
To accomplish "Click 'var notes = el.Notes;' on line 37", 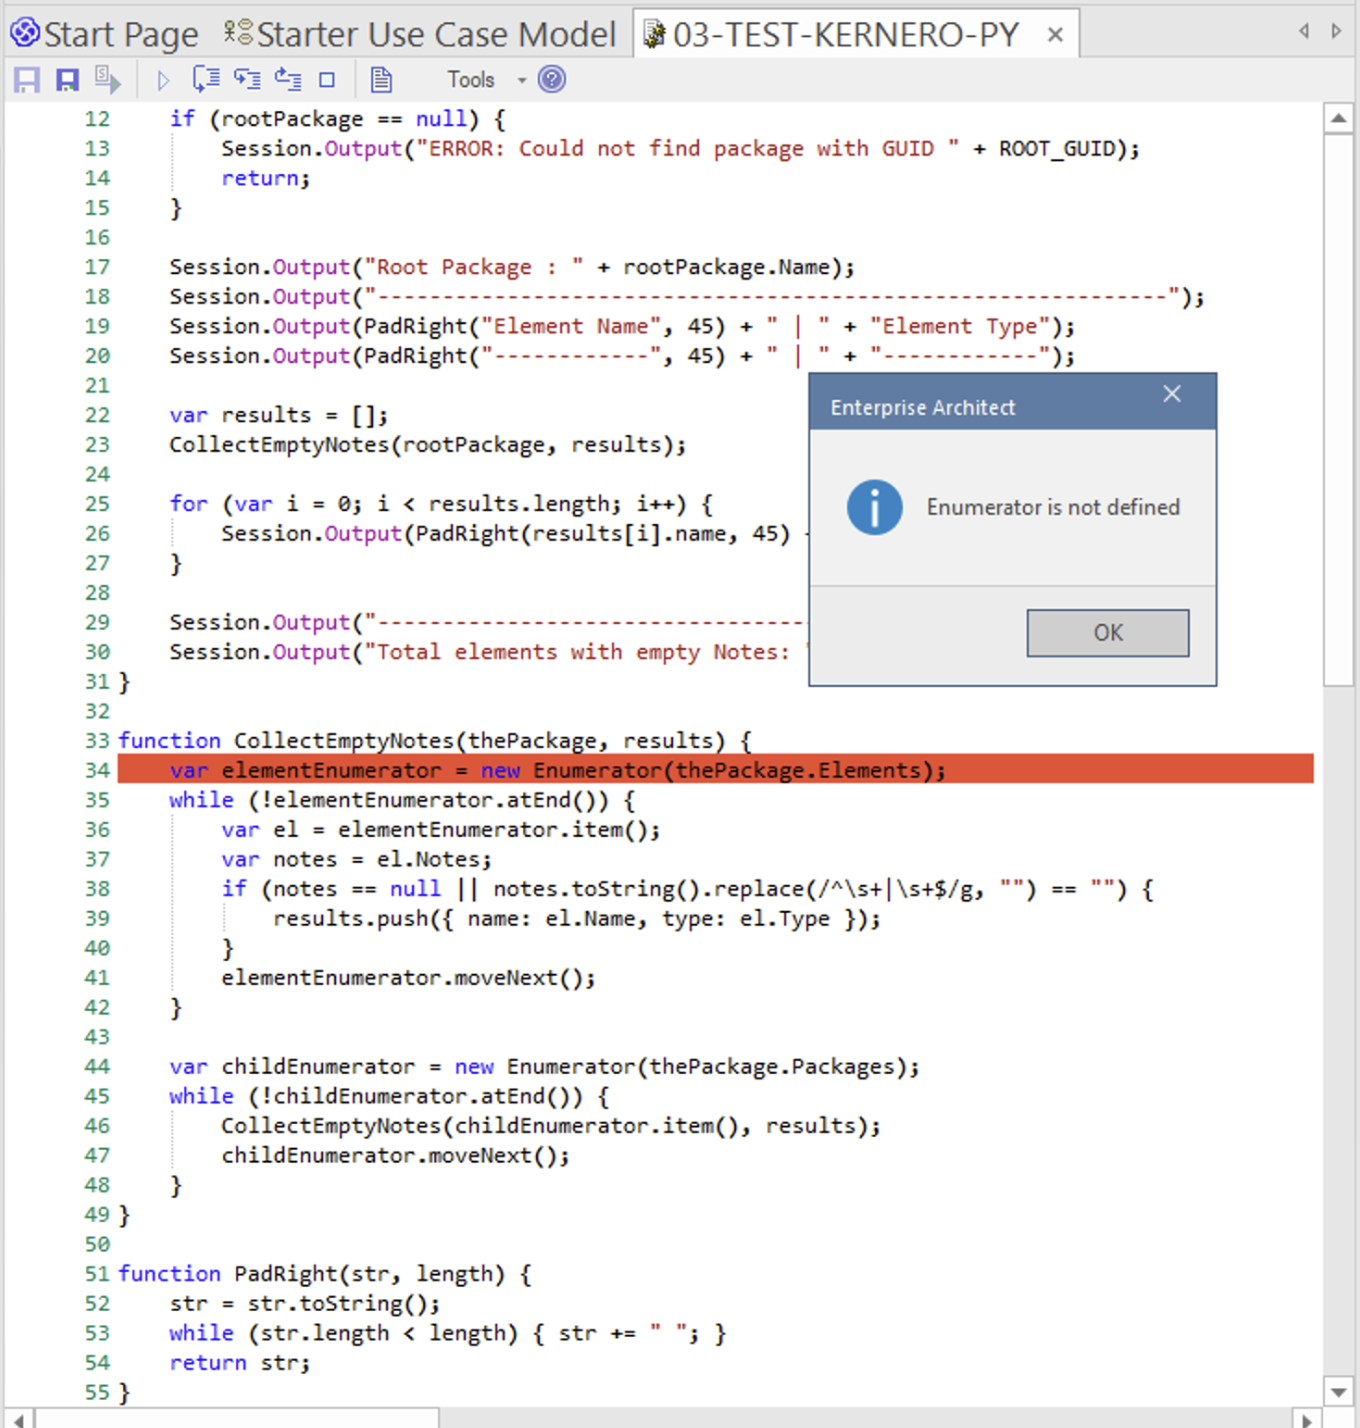I will click(357, 859).
